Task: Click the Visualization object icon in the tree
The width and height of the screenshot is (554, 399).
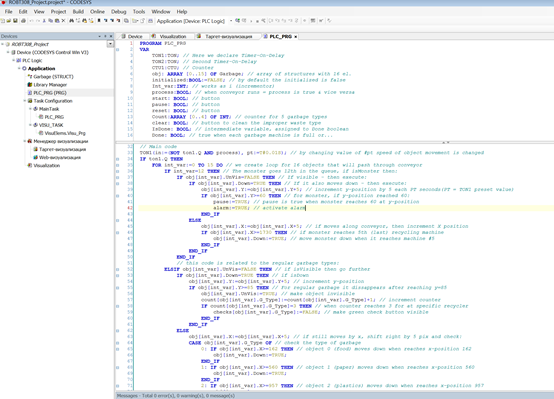Action: [30, 166]
